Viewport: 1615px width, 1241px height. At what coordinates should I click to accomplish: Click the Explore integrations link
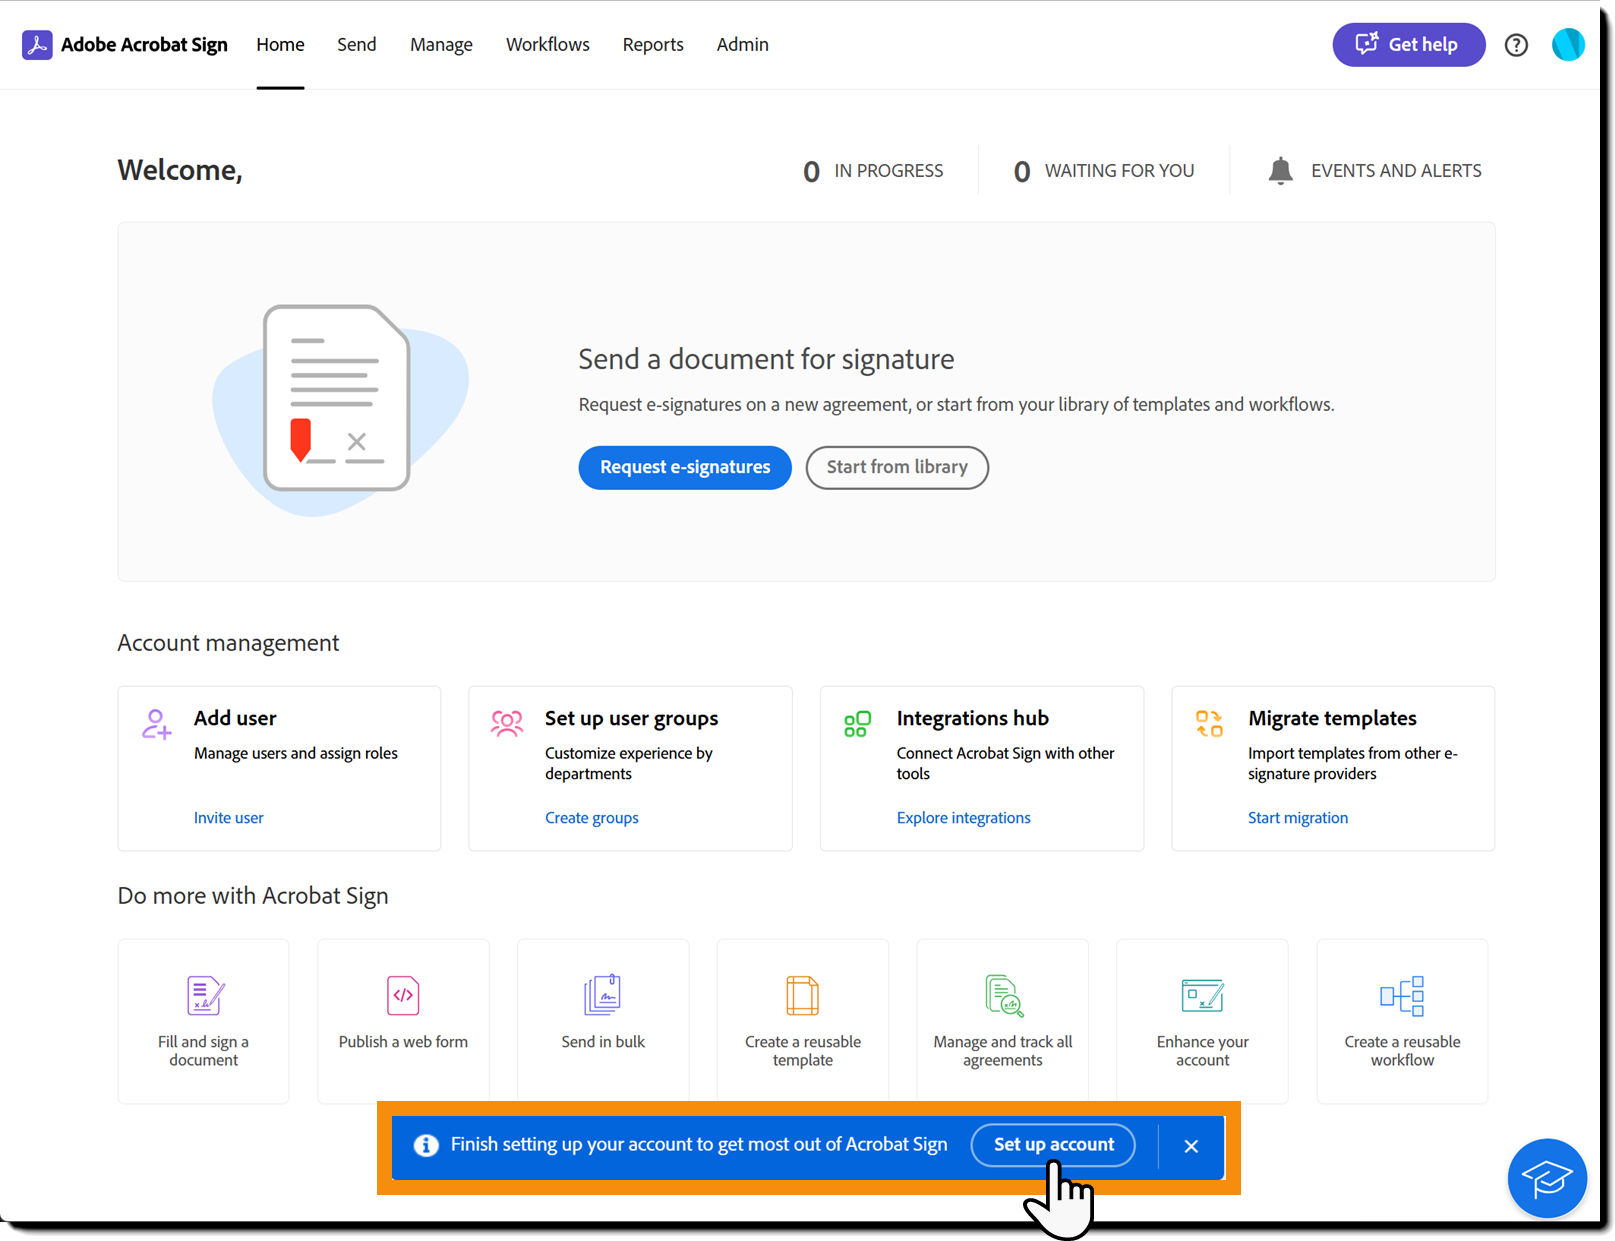click(964, 818)
